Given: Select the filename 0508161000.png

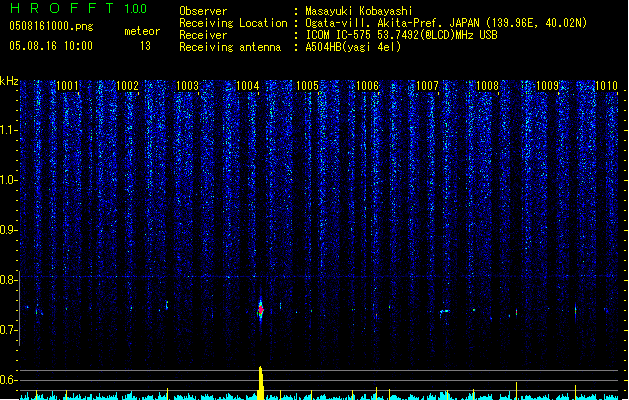Looking at the screenshot, I should 51,26.
